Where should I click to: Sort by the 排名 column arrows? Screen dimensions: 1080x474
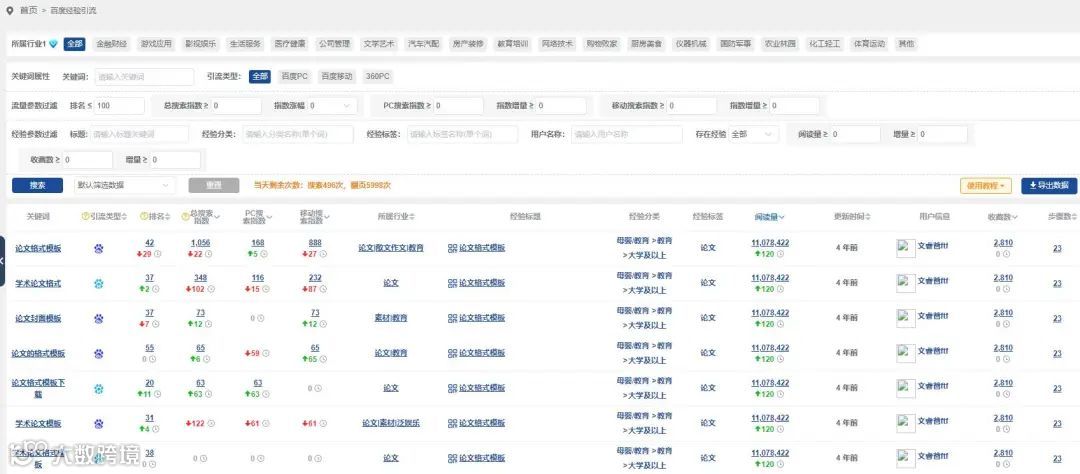168,216
